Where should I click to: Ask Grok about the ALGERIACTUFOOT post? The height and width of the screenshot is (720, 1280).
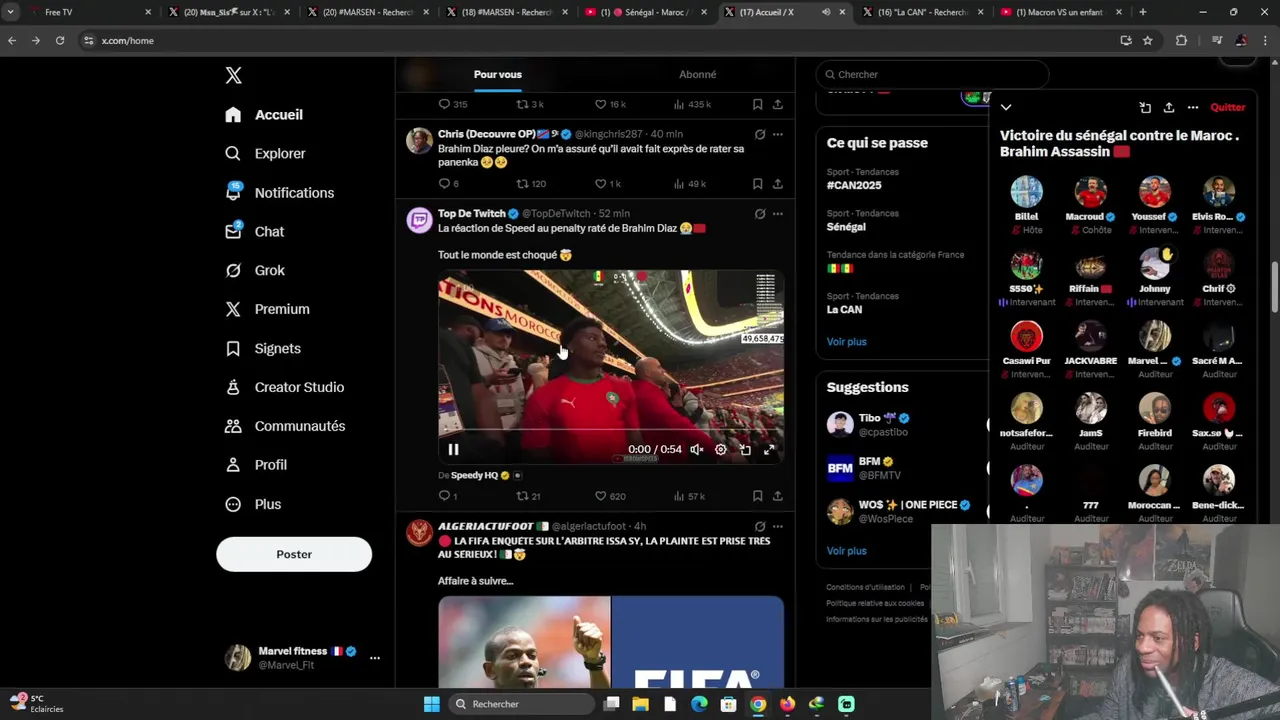[760, 526]
